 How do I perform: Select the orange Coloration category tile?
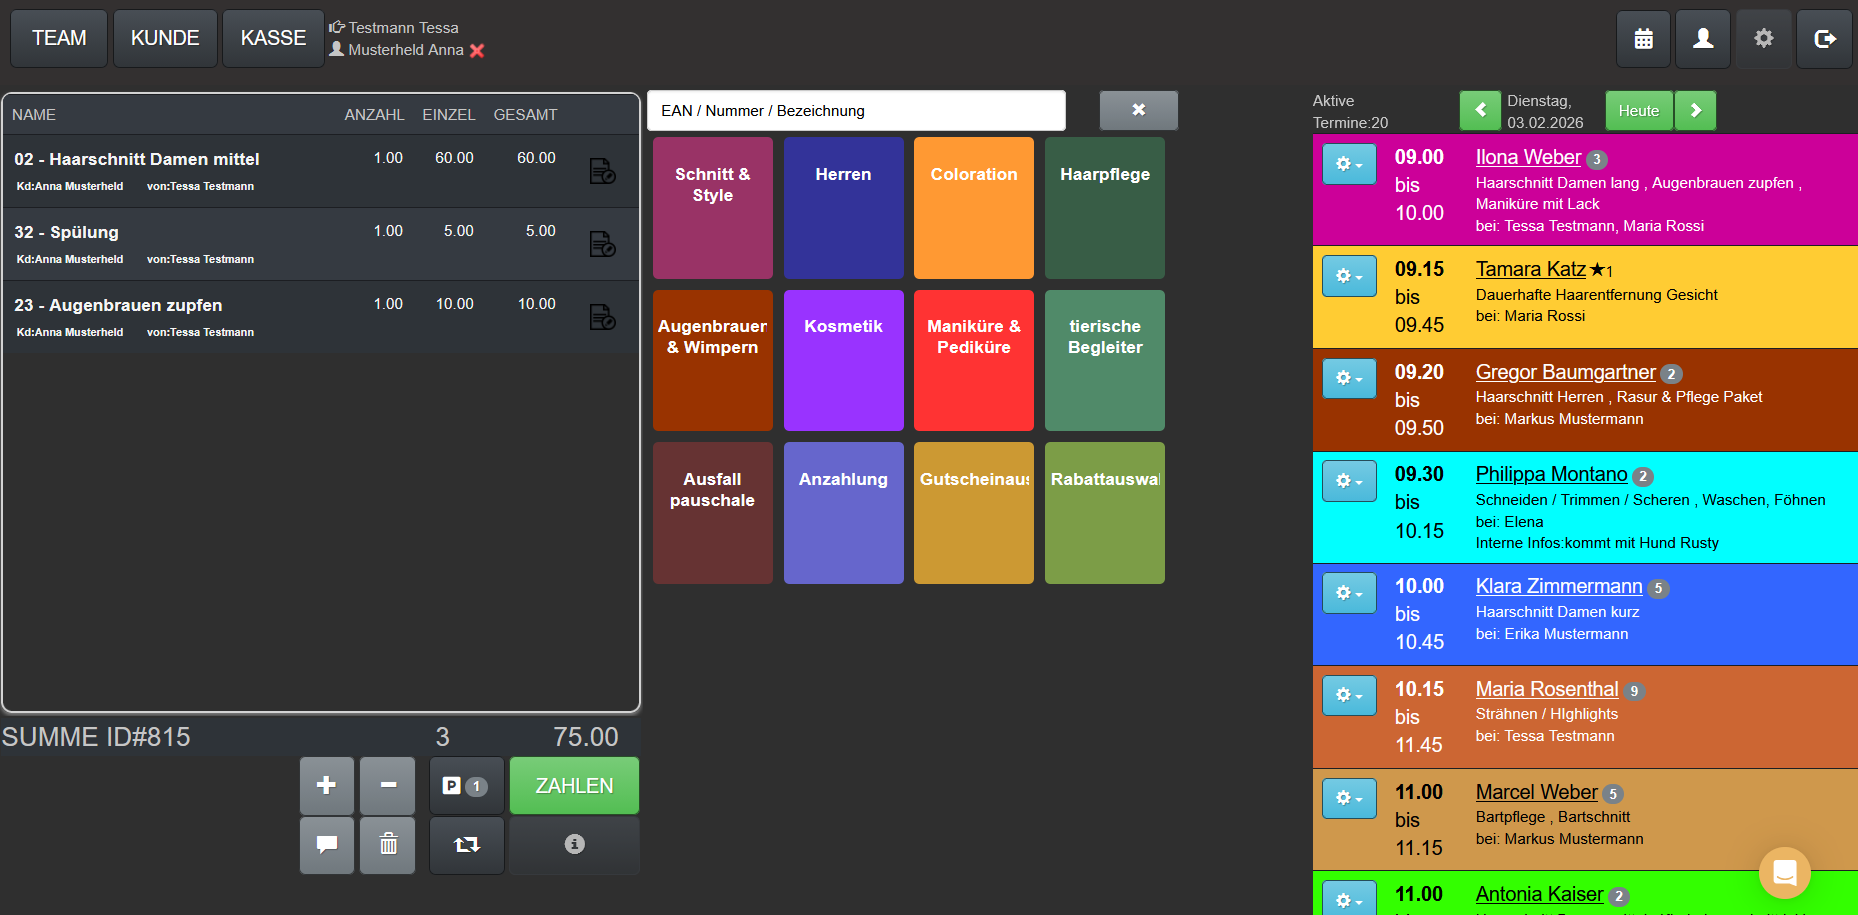pos(974,208)
